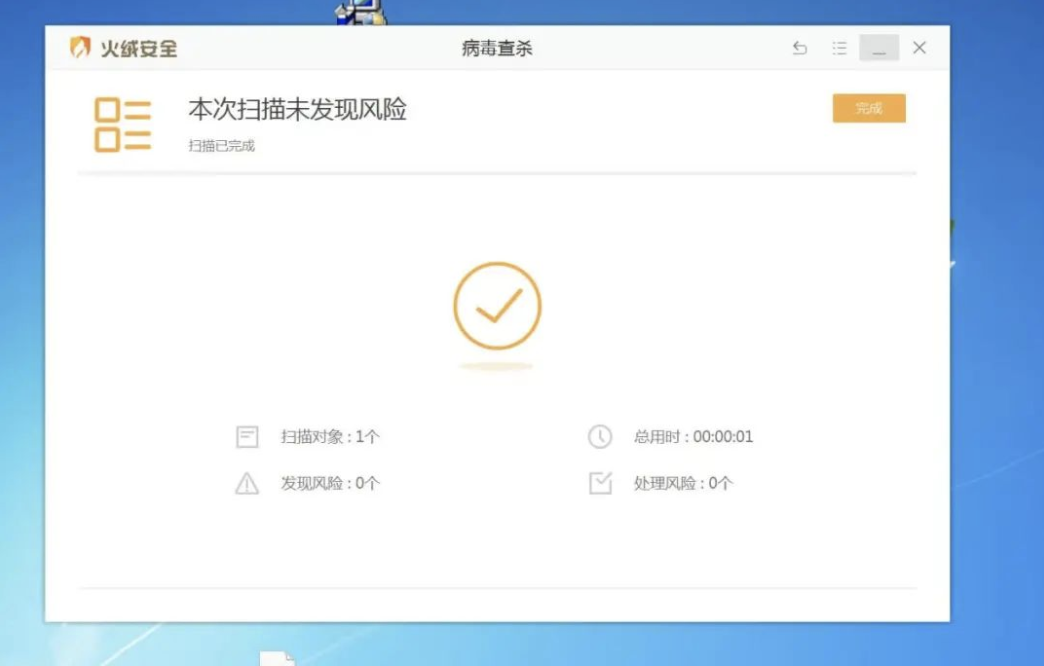Click the large checkmark circle icon
The width and height of the screenshot is (1044, 666).
coord(497,306)
